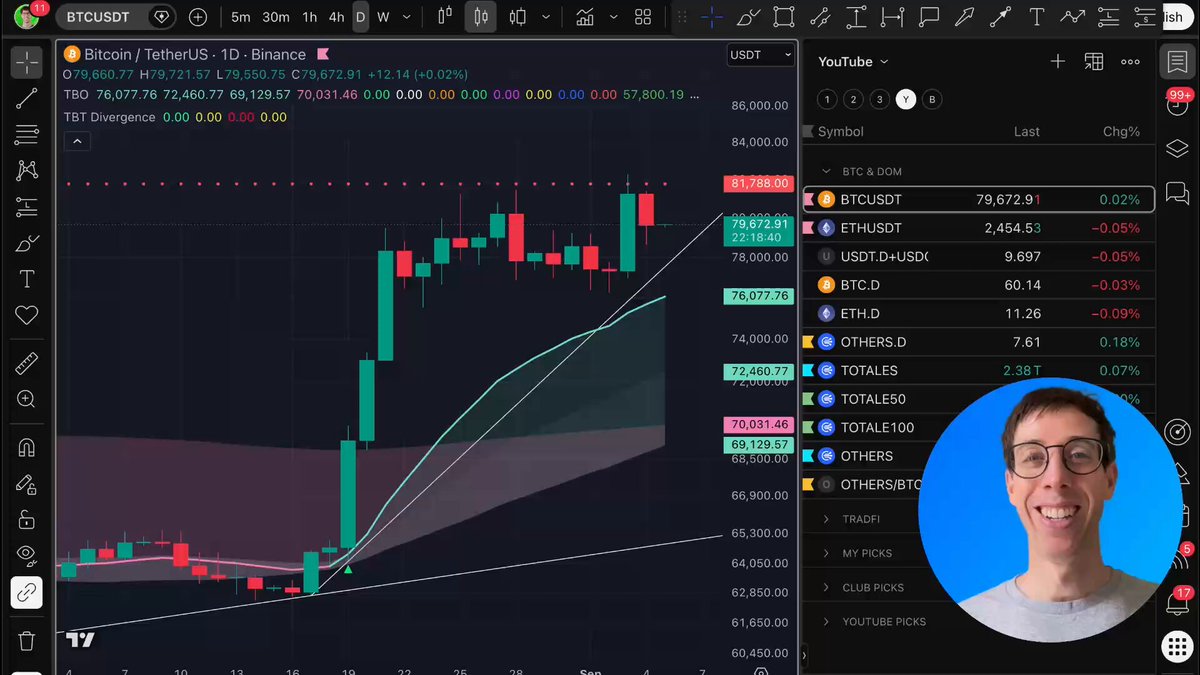This screenshot has width=1200, height=675.
Task: Select the Text tool in left sidebar
Action: tap(27, 280)
